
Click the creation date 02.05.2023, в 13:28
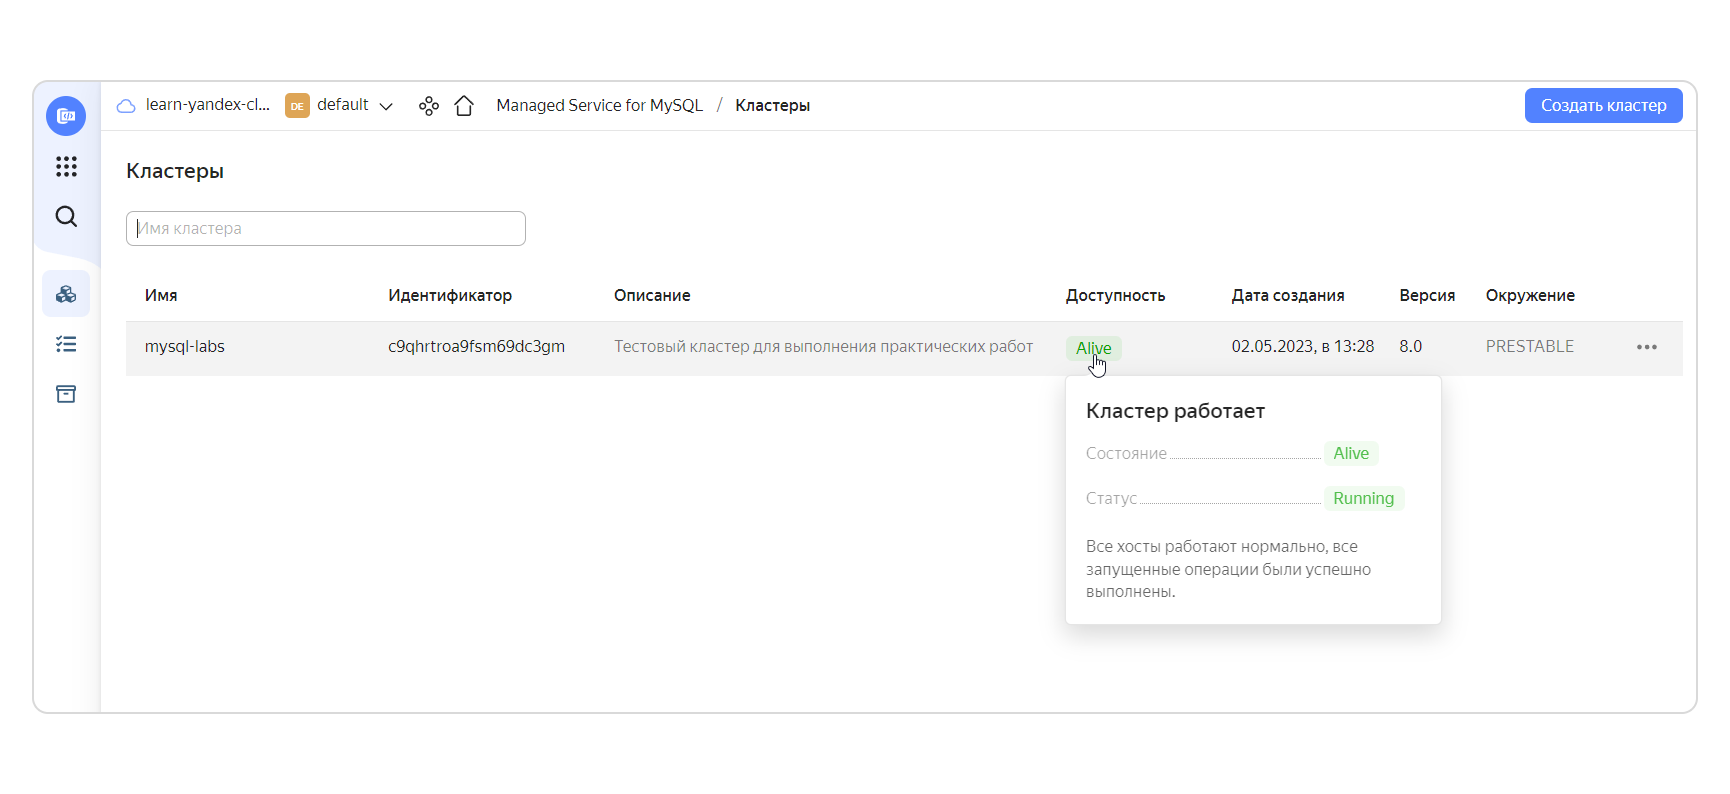click(1303, 347)
